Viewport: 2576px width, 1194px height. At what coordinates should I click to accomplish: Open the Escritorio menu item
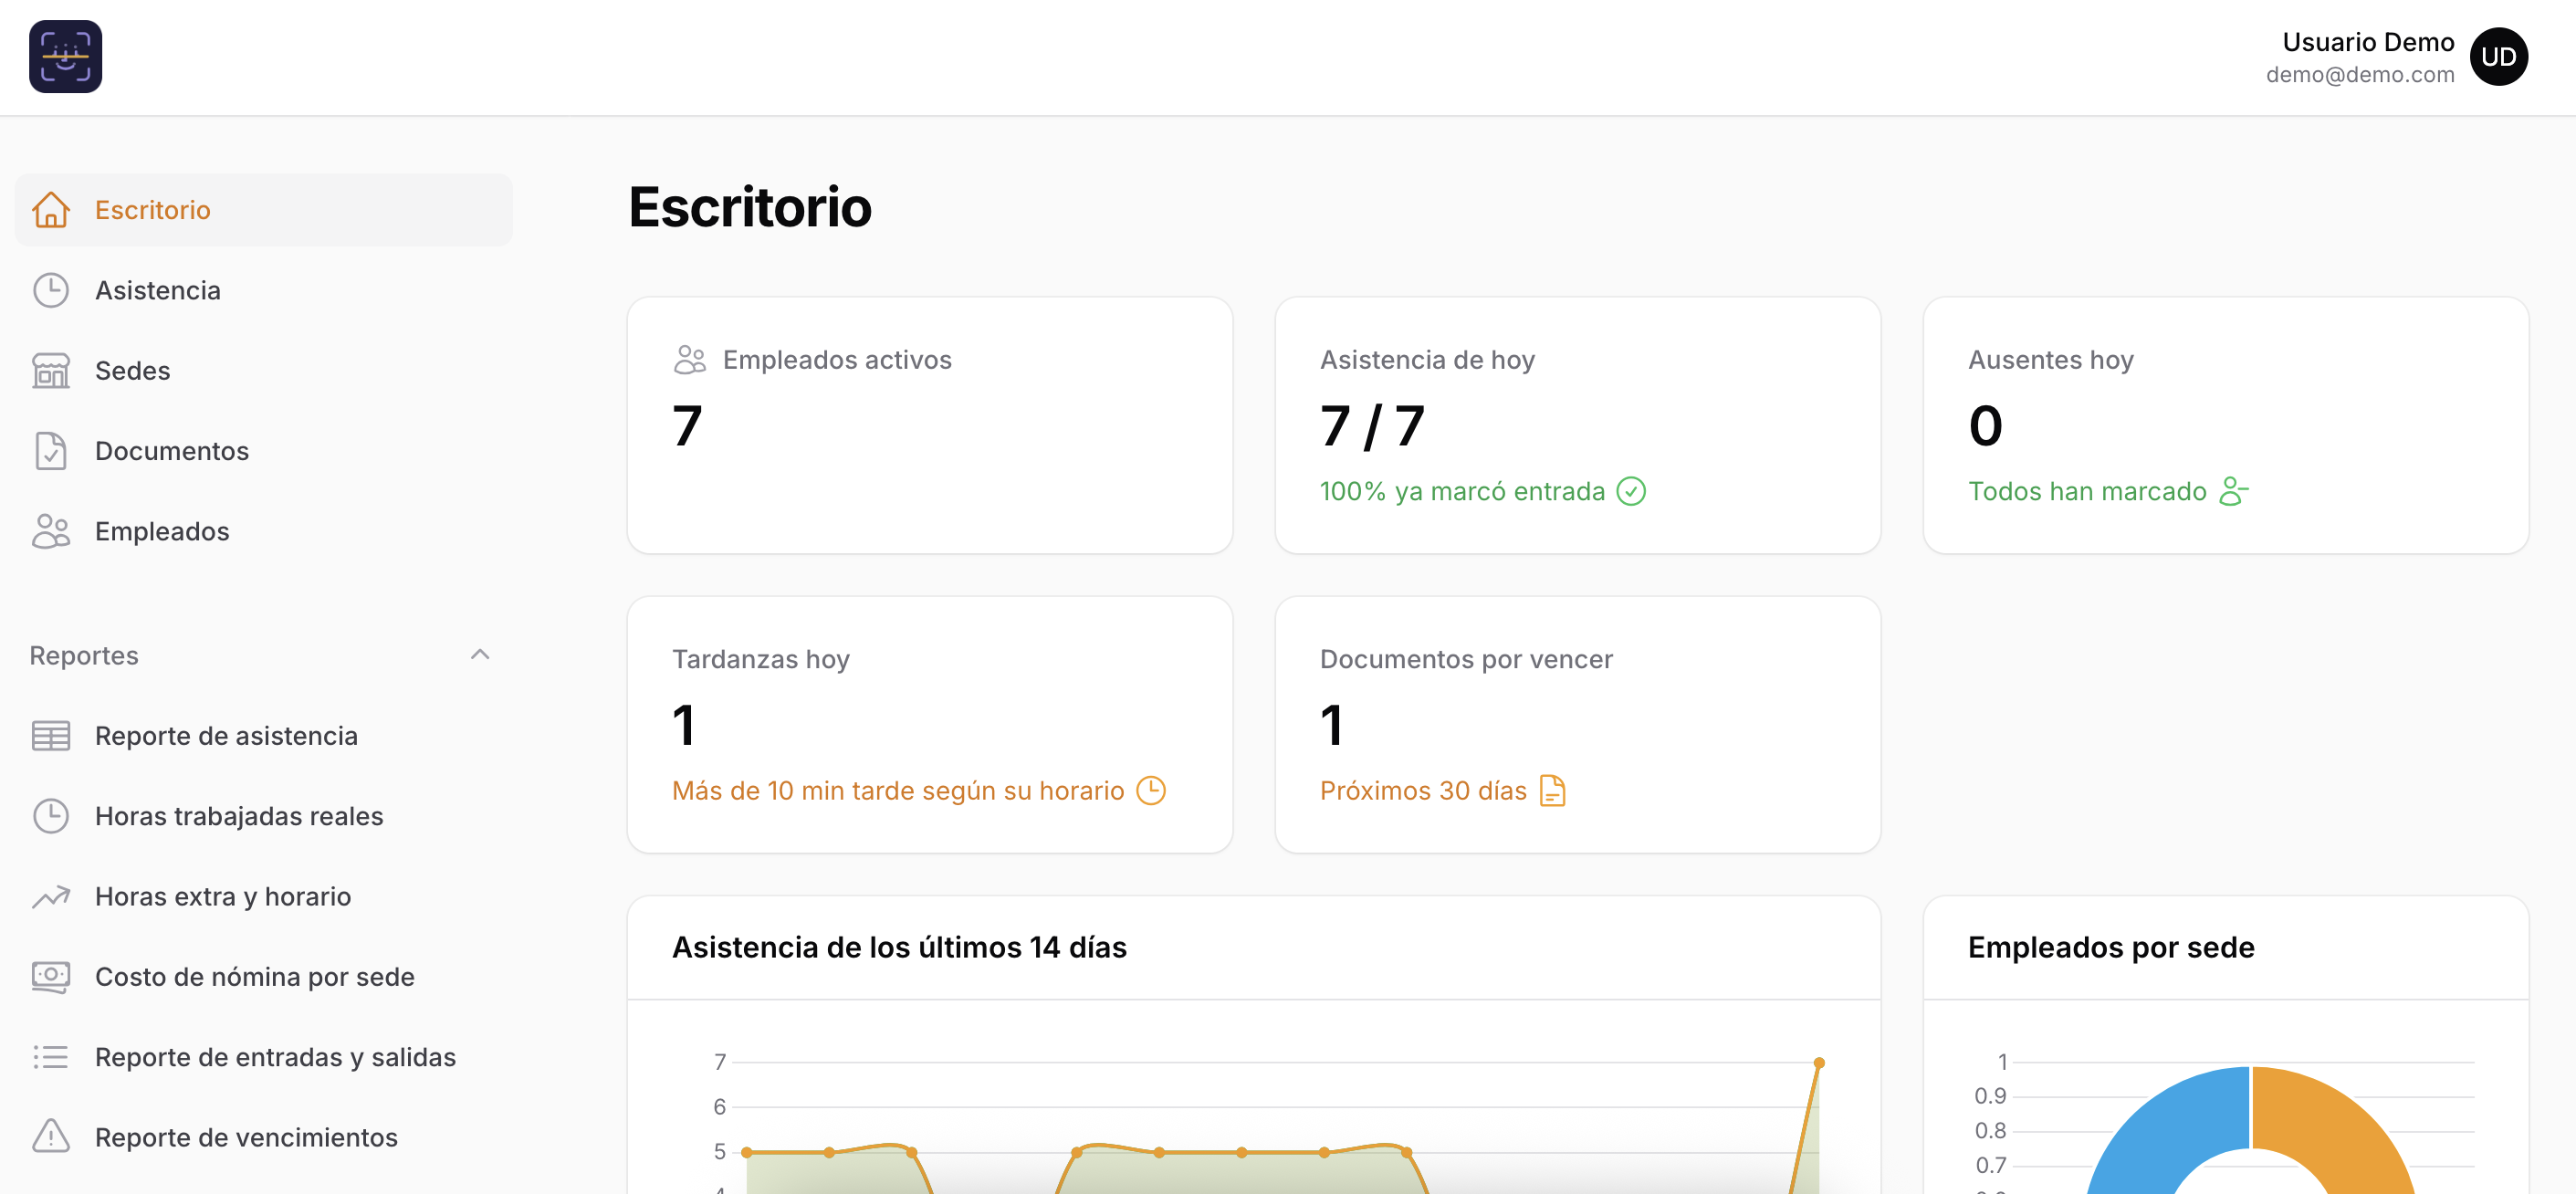264,210
